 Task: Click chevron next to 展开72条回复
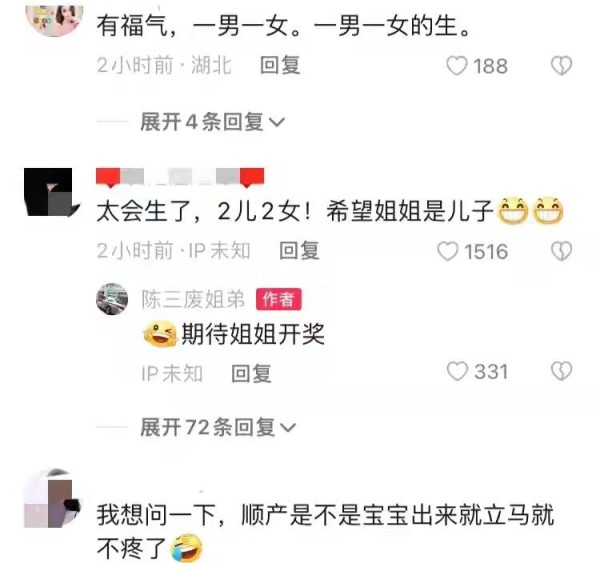[288, 428]
